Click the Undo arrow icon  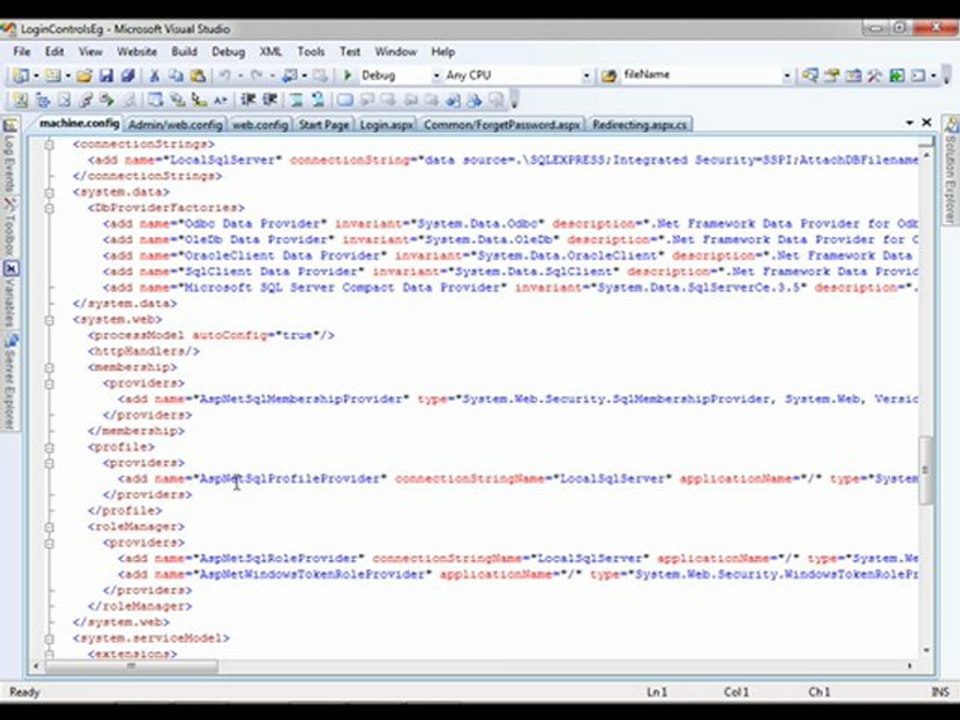coord(225,75)
